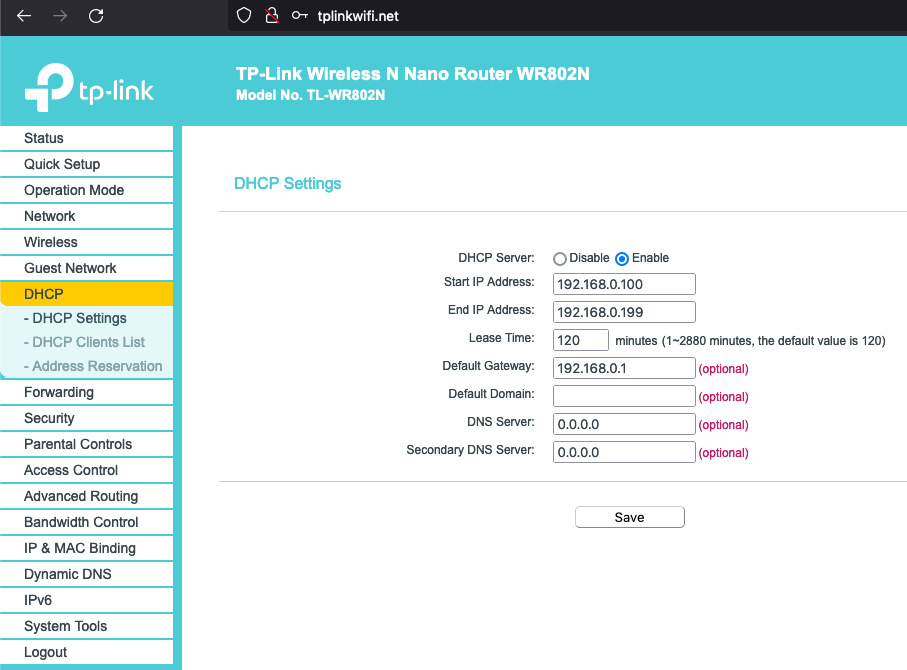Click the browser back arrow
The width and height of the screenshot is (907, 670).
click(x=24, y=16)
